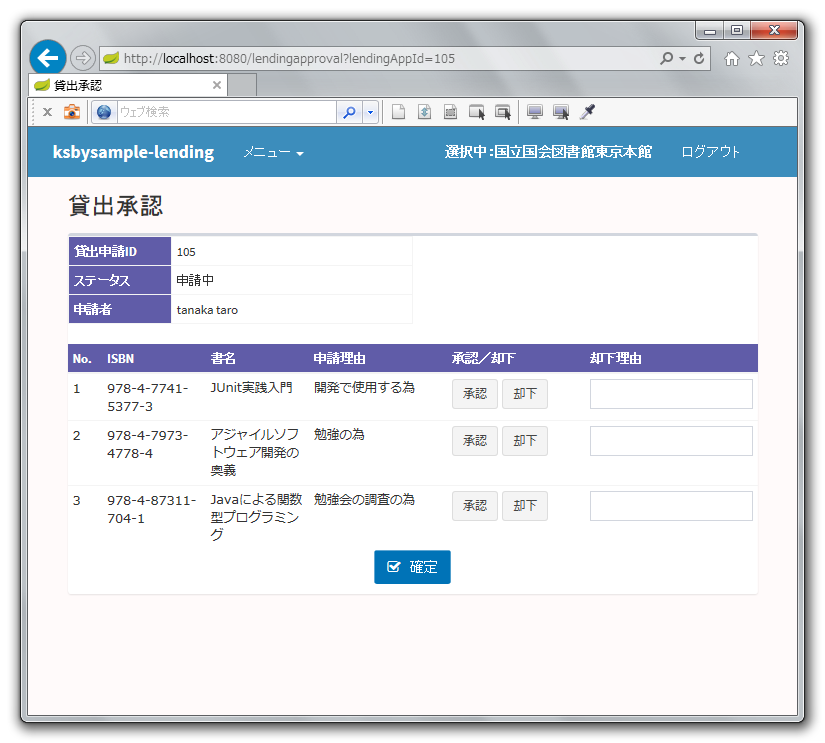
Task: Click the 貸出申請ID value 105
Action: 186,252
